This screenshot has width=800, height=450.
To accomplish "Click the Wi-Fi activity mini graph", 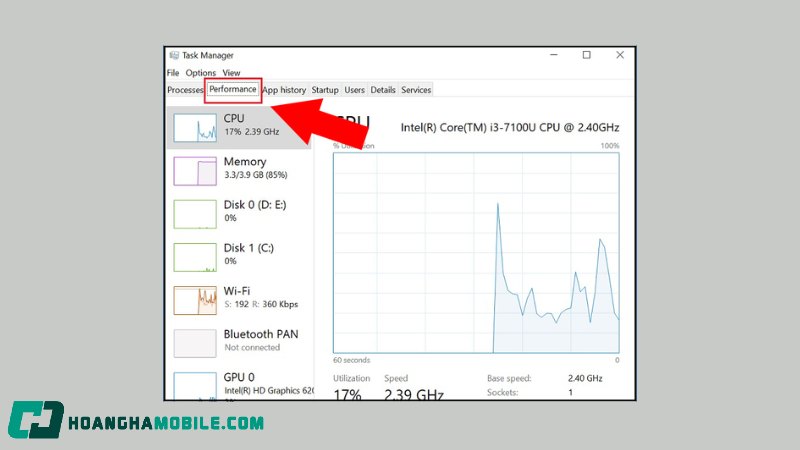I will [195, 301].
